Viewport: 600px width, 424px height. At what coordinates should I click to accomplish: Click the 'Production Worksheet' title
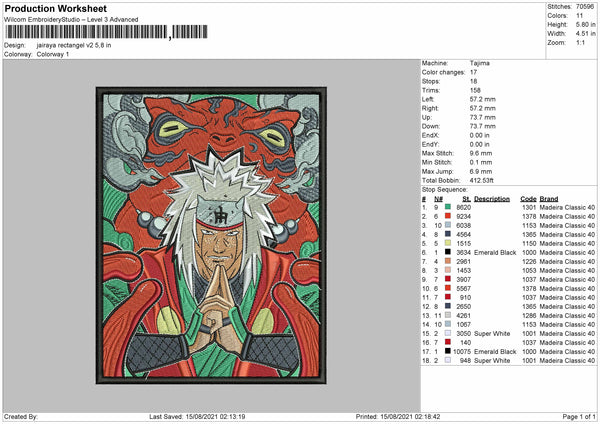coord(56,9)
